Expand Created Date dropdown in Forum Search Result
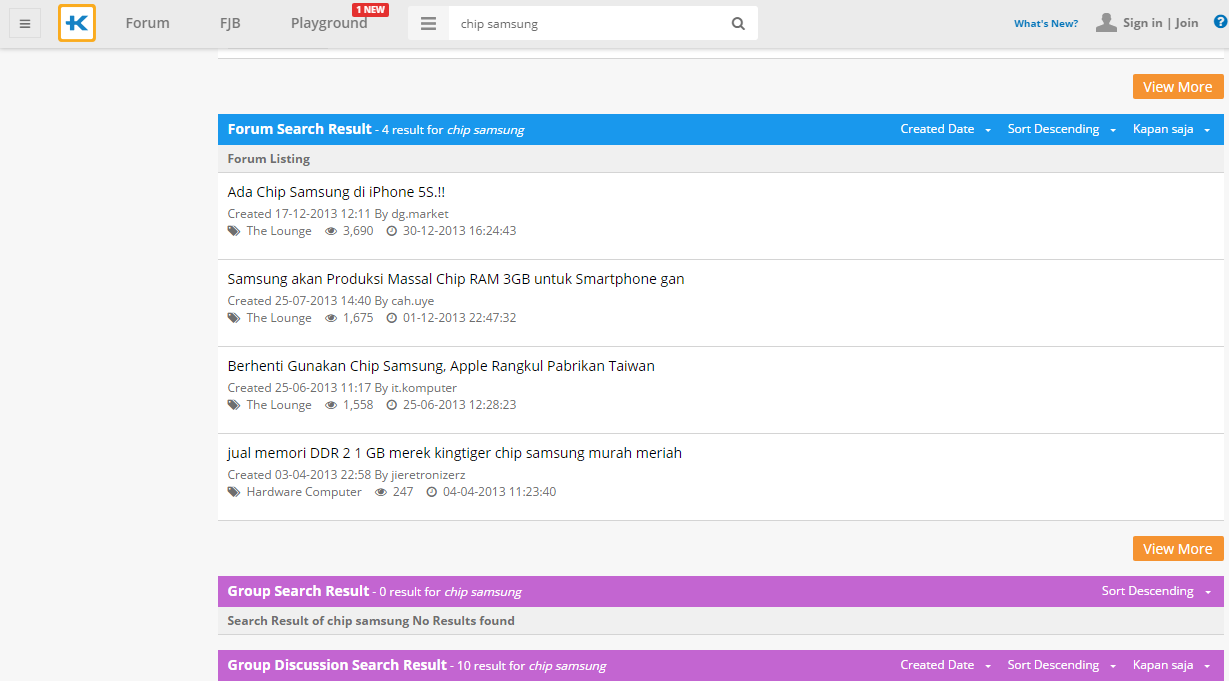Screen dimensions: 1229x685 point(946,129)
